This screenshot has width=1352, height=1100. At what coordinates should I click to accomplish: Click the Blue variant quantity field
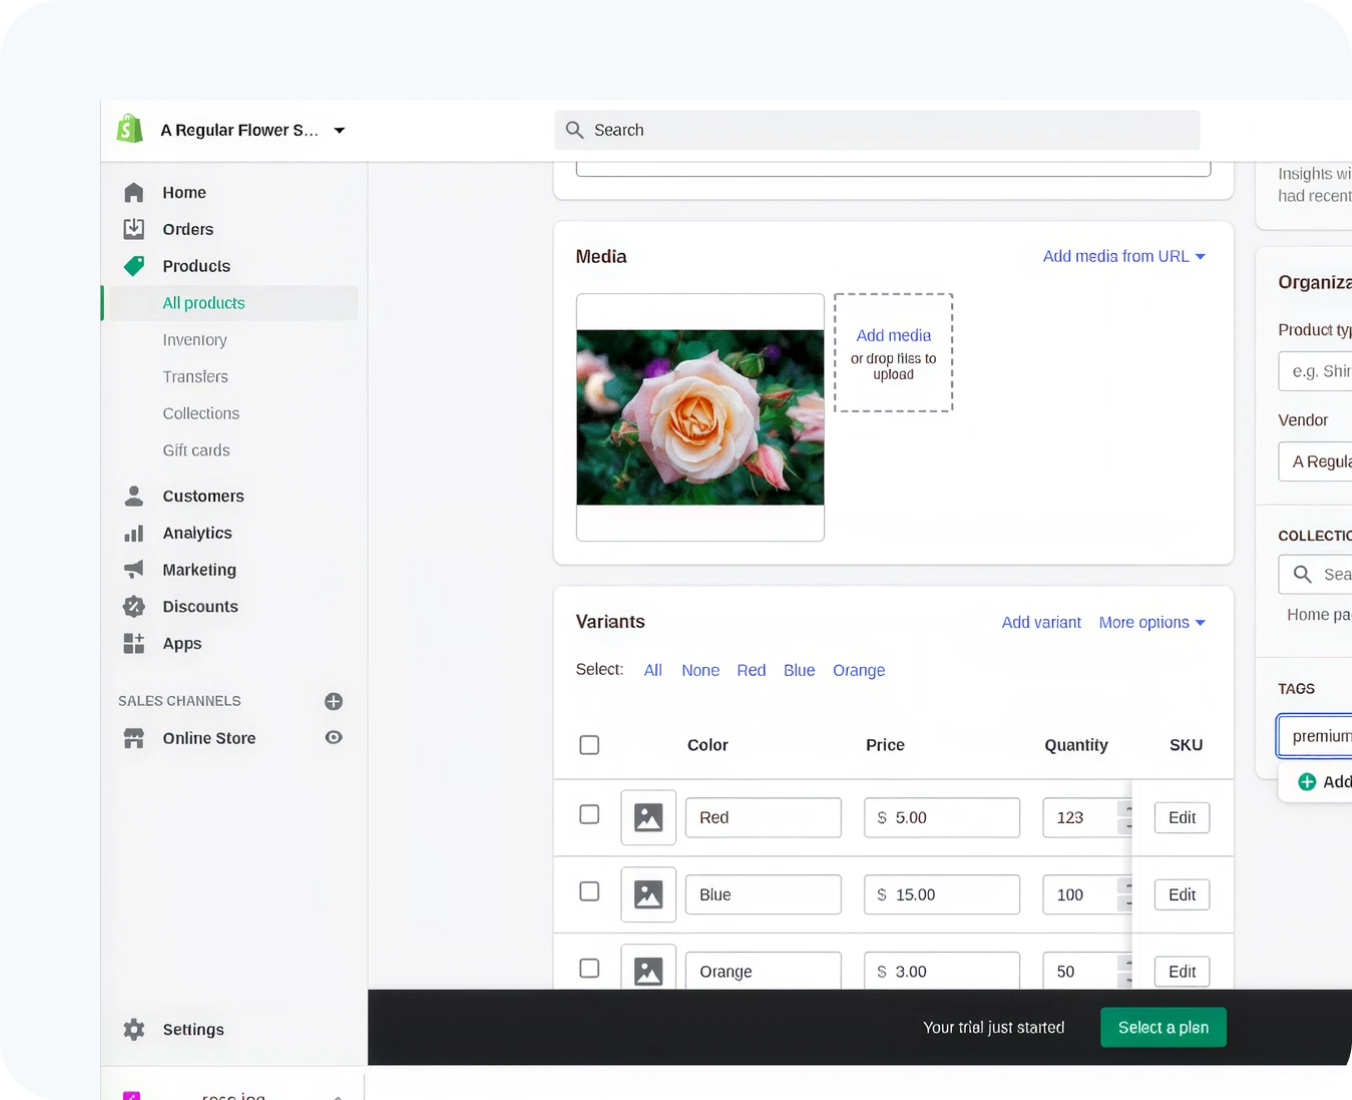pos(1087,894)
